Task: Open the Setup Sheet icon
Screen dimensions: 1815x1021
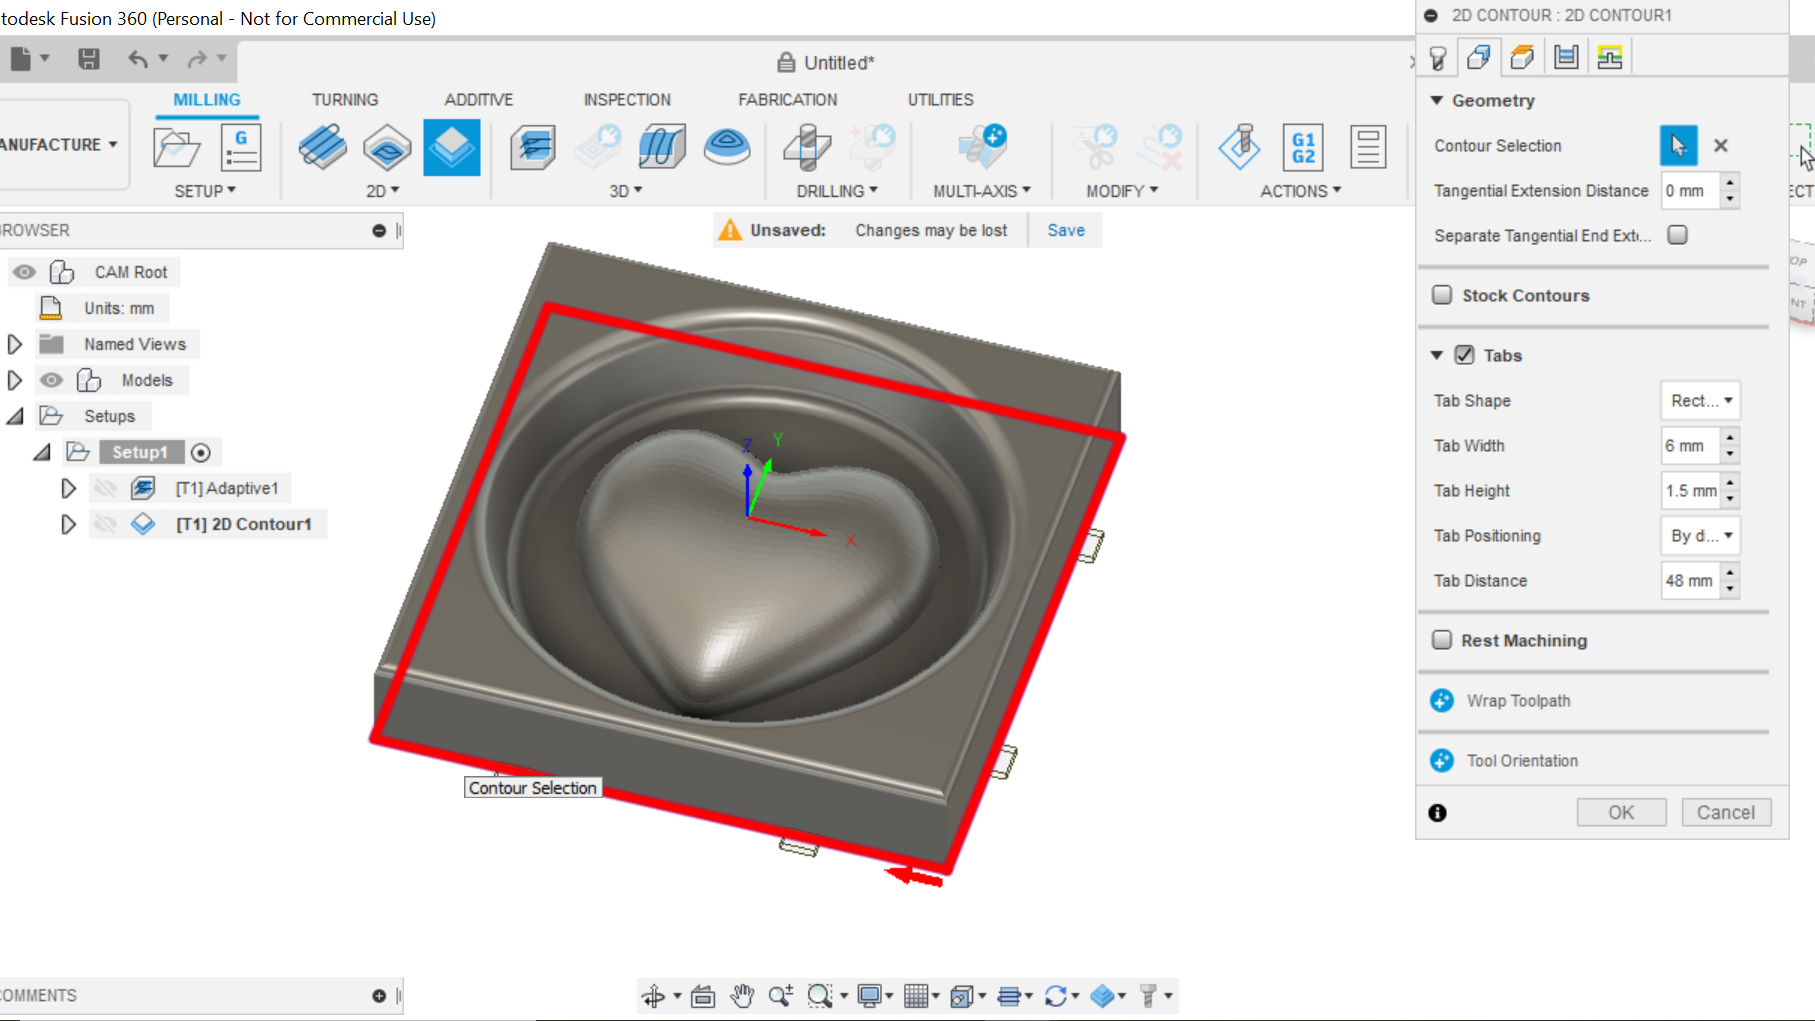Action: 1368,148
